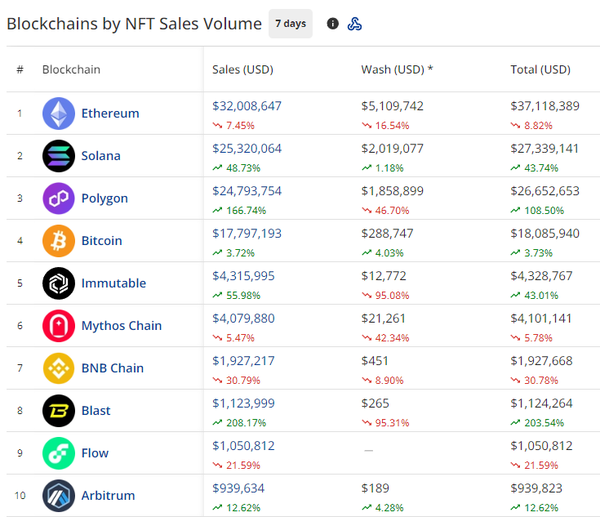600x517 pixels.
Task: Open the Mythos Chain blockchain link
Action: pyautogui.click(x=121, y=326)
